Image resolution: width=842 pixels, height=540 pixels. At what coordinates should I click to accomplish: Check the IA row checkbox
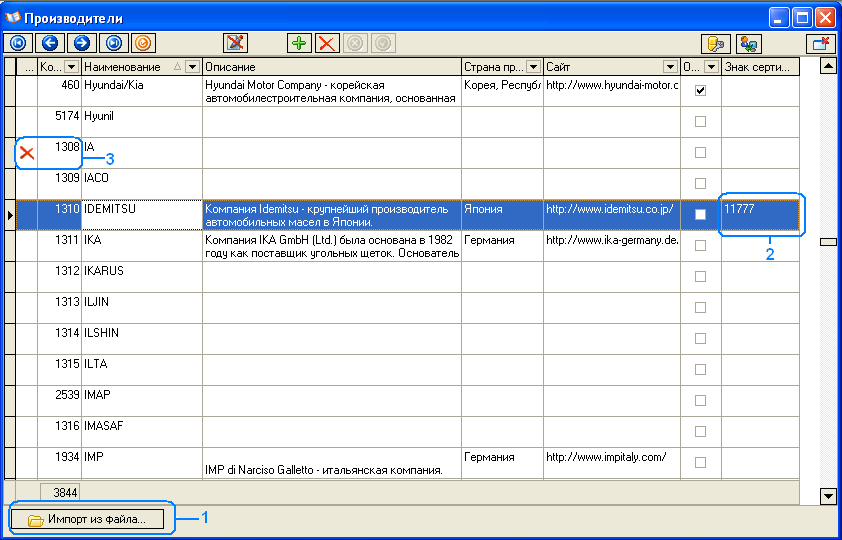(x=700, y=153)
